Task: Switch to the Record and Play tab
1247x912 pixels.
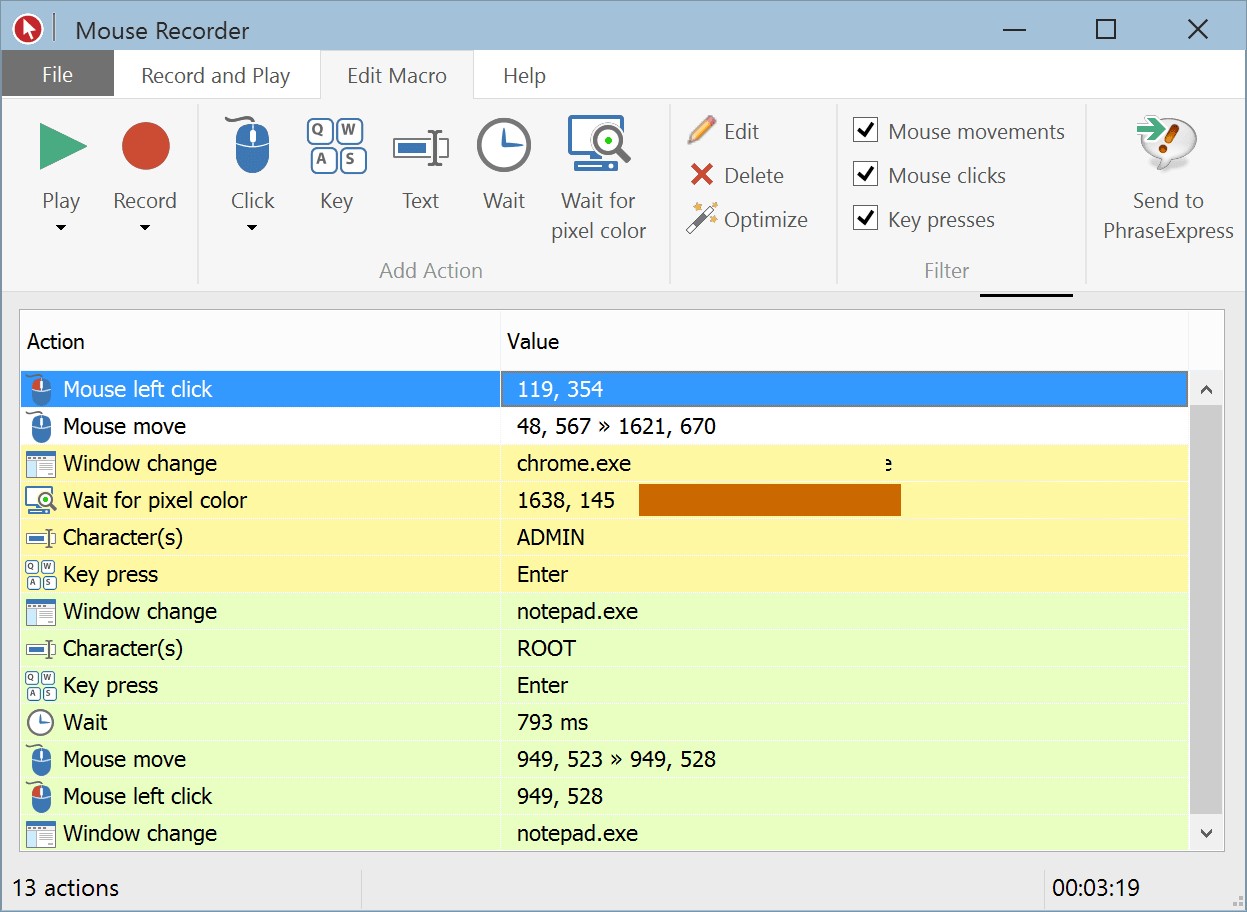Action: [x=216, y=76]
